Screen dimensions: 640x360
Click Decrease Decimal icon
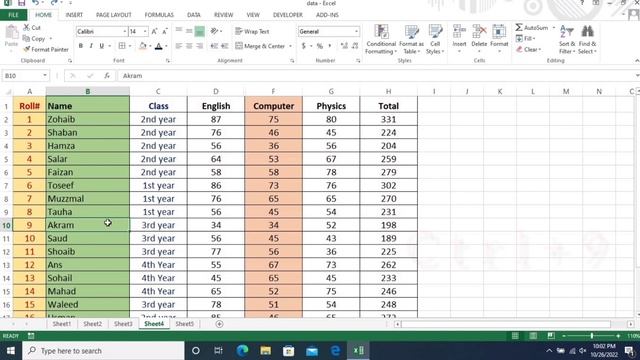click(355, 46)
